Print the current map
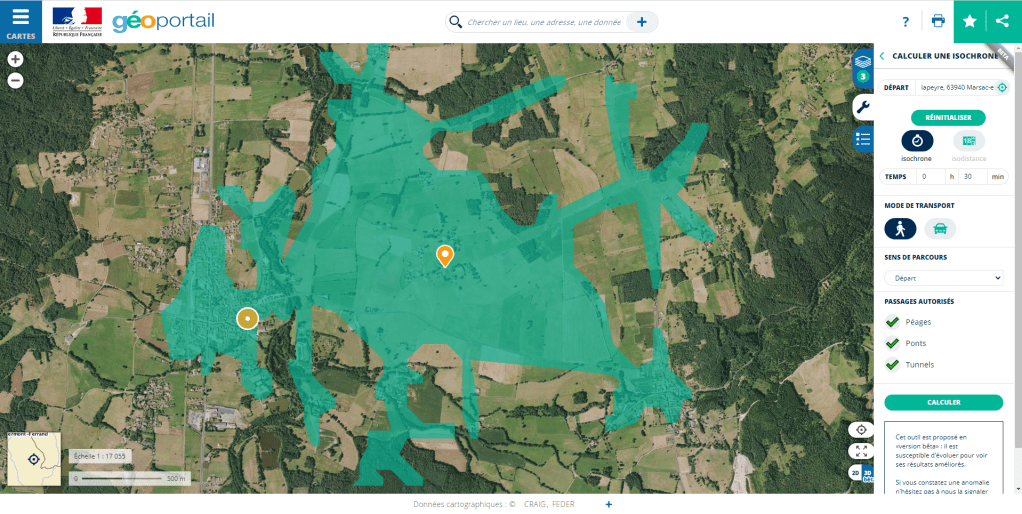The image size is (1022, 514). [x=937, y=21]
